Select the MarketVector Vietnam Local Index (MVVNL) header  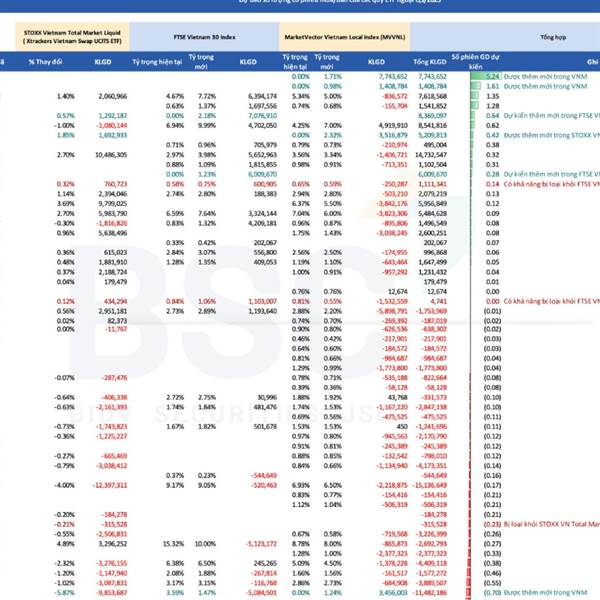[345, 37]
